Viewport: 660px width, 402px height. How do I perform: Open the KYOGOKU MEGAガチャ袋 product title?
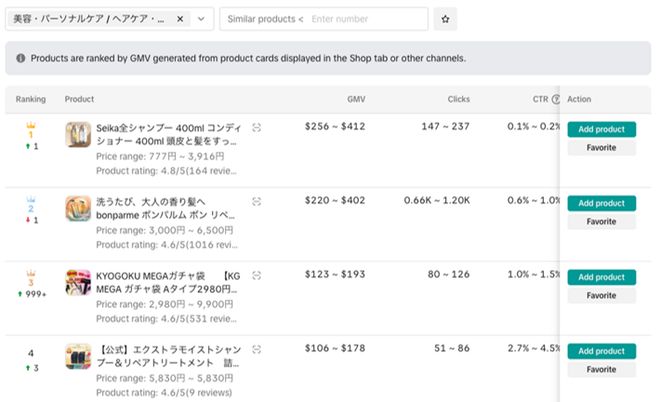(x=168, y=282)
